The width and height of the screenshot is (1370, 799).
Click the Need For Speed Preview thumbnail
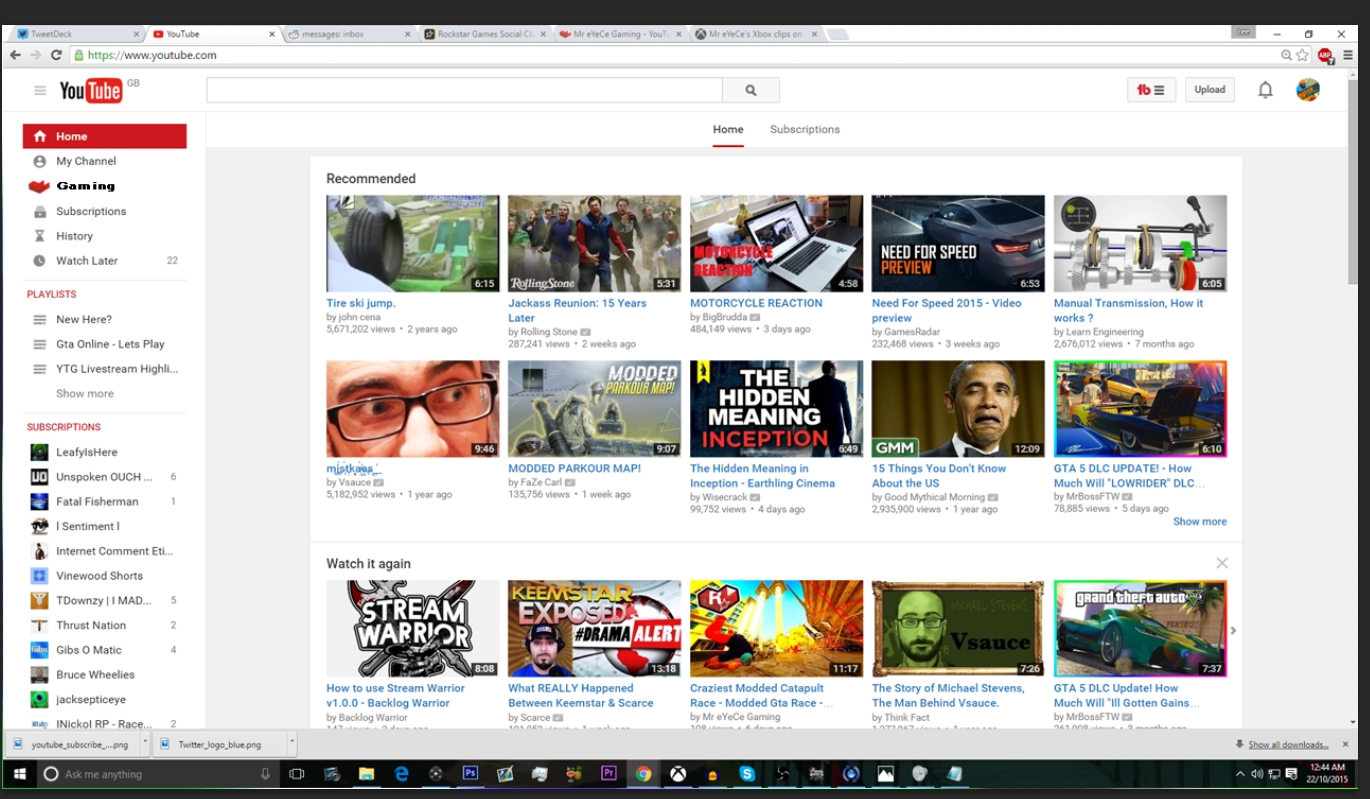(x=958, y=243)
